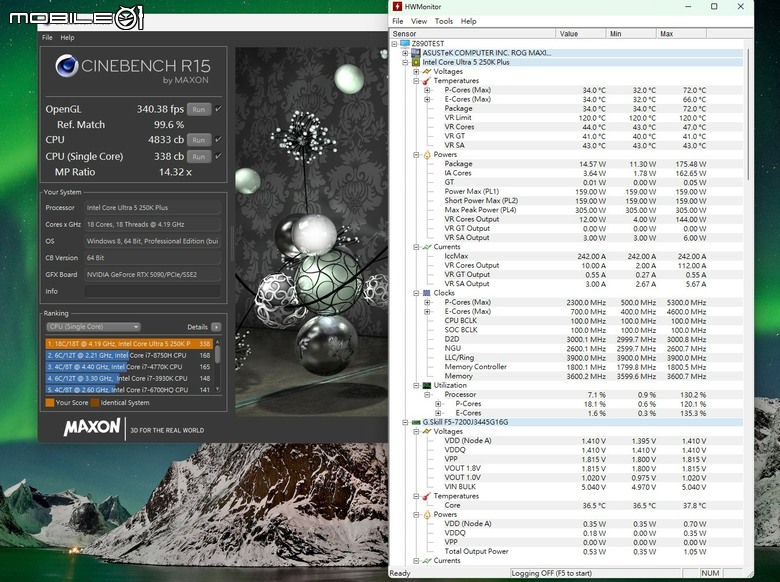Viewport: 780px width, 582px height.
Task: Click the ASUSTeK motherboard icon
Action: pos(415,53)
